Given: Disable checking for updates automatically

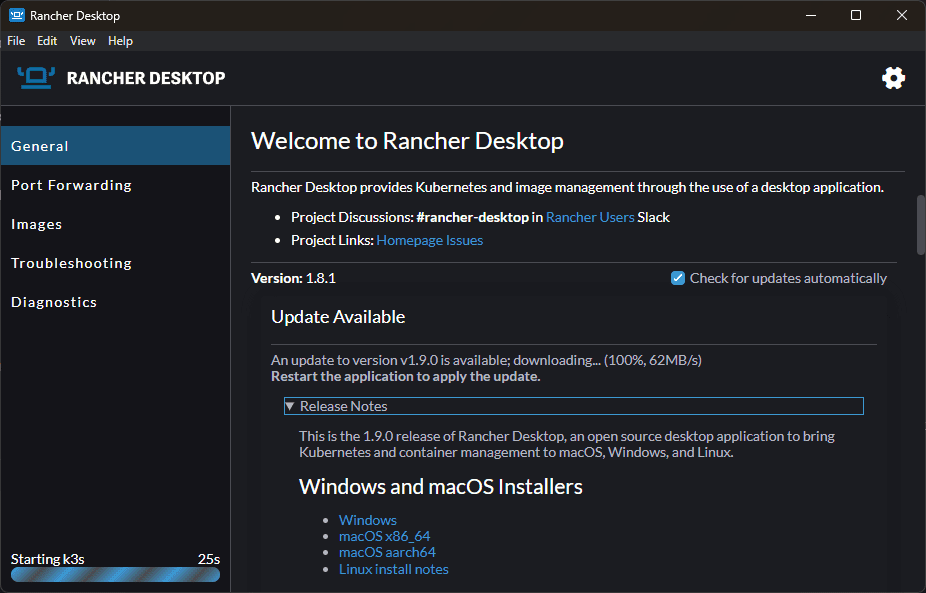Looking at the screenshot, I should (x=678, y=278).
